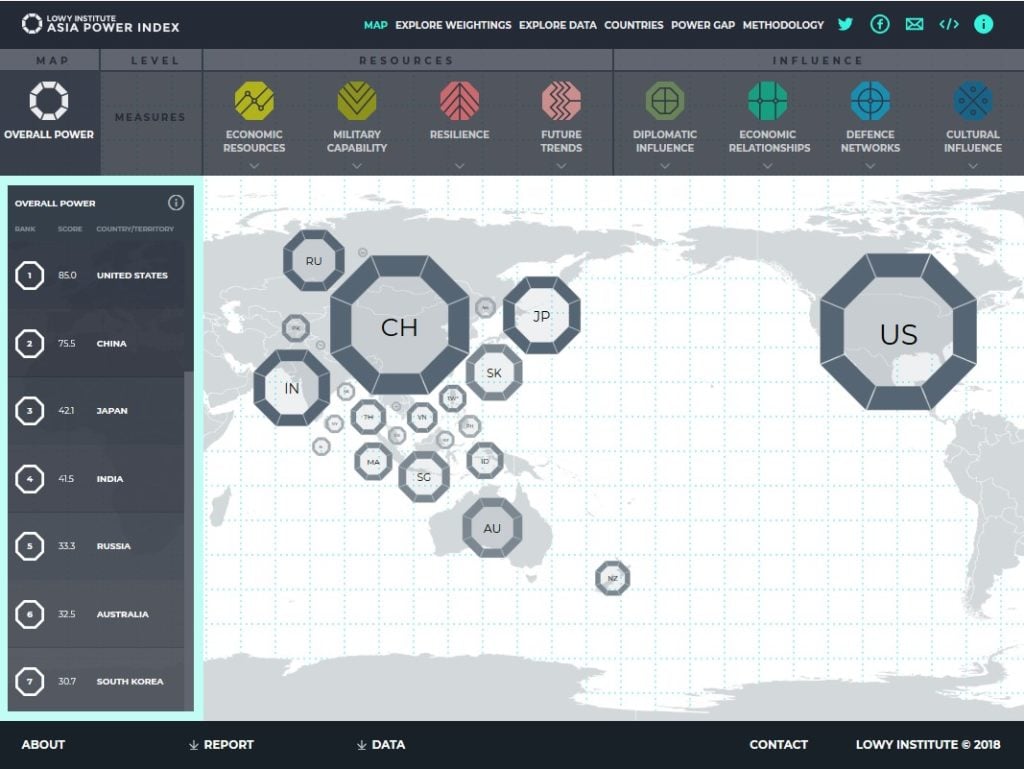Select the Future Trends icon

pyautogui.click(x=561, y=101)
